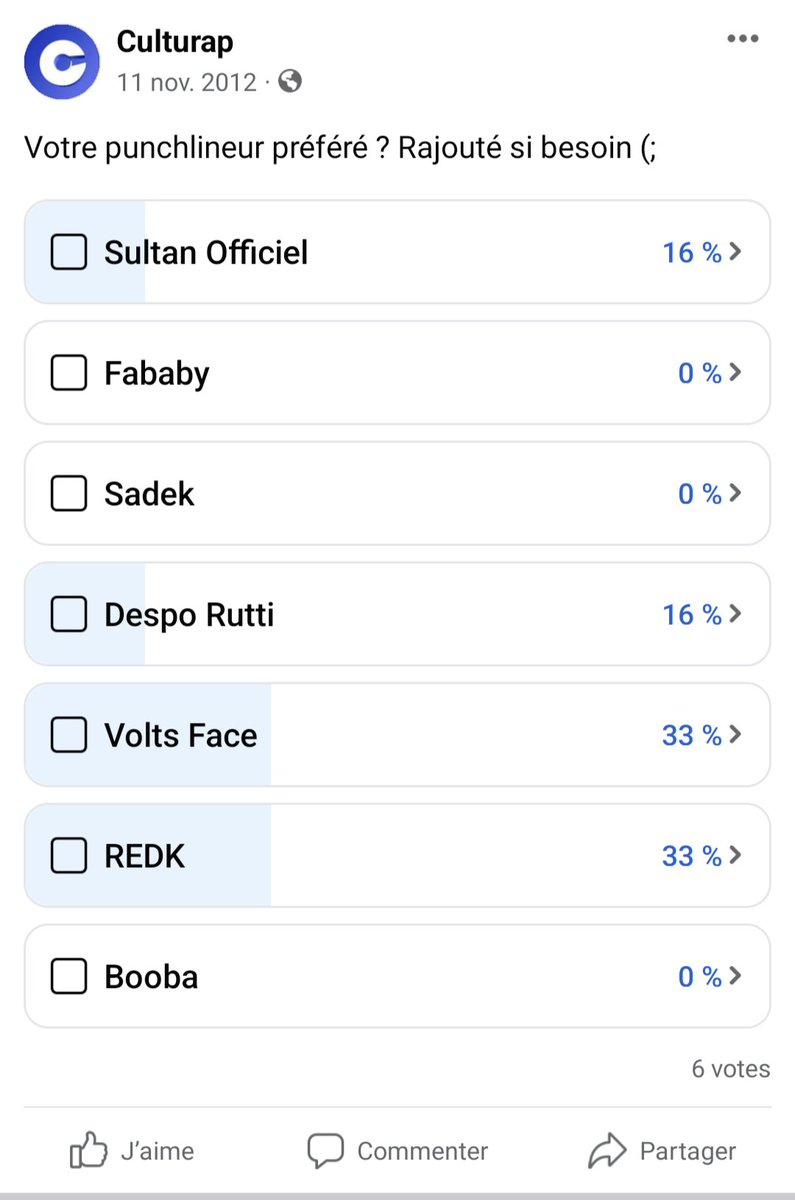Click the Sultan Officiel progress bar fill
This screenshot has width=795, height=1200.
(x=85, y=252)
